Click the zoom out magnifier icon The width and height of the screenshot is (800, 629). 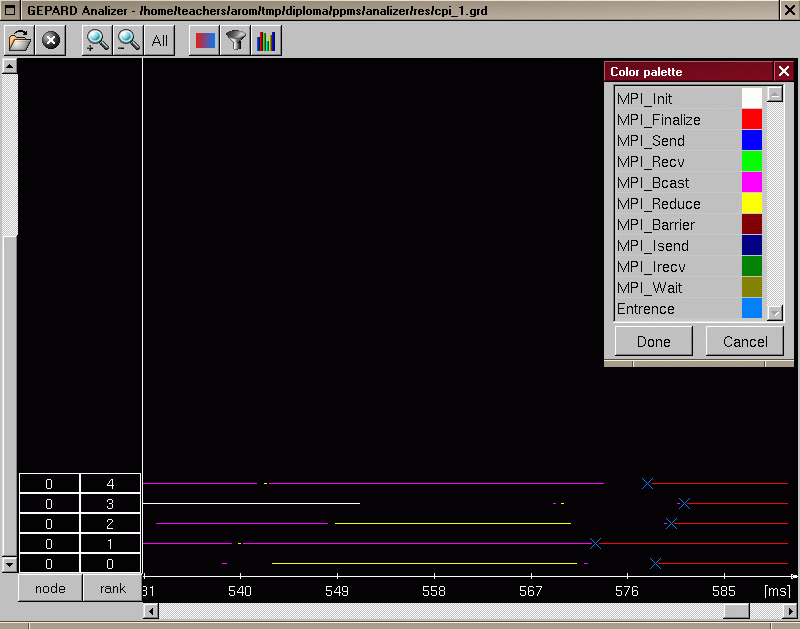[x=128, y=41]
